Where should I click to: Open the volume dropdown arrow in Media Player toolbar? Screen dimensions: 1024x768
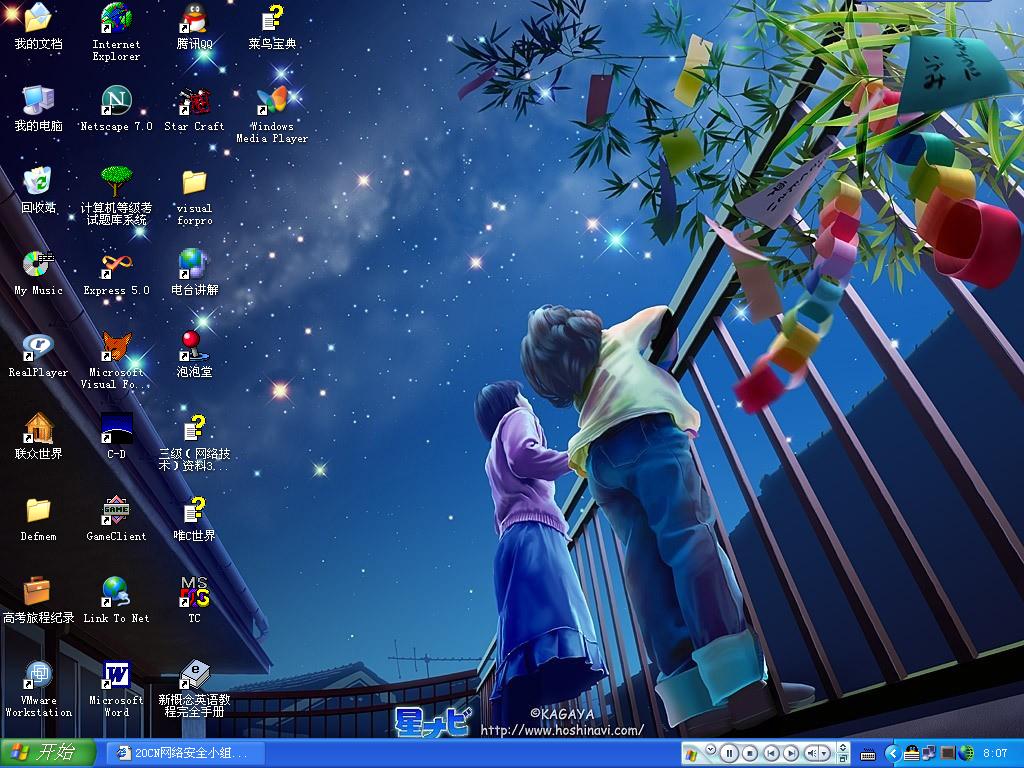(824, 754)
